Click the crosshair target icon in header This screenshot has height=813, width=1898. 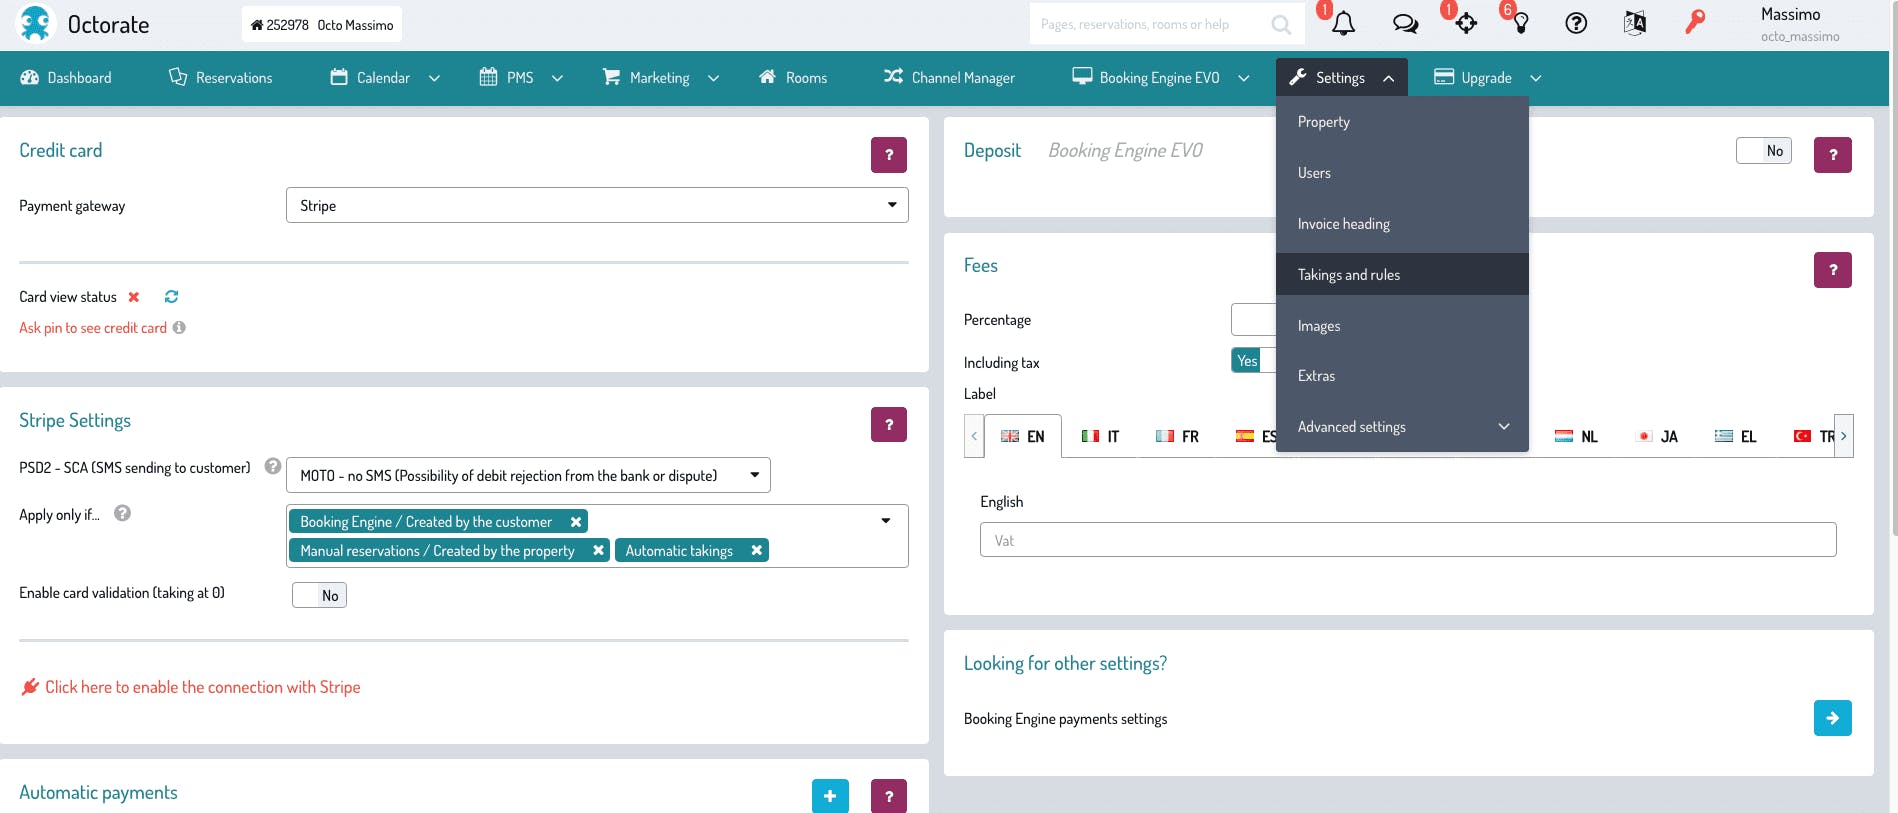1466,24
